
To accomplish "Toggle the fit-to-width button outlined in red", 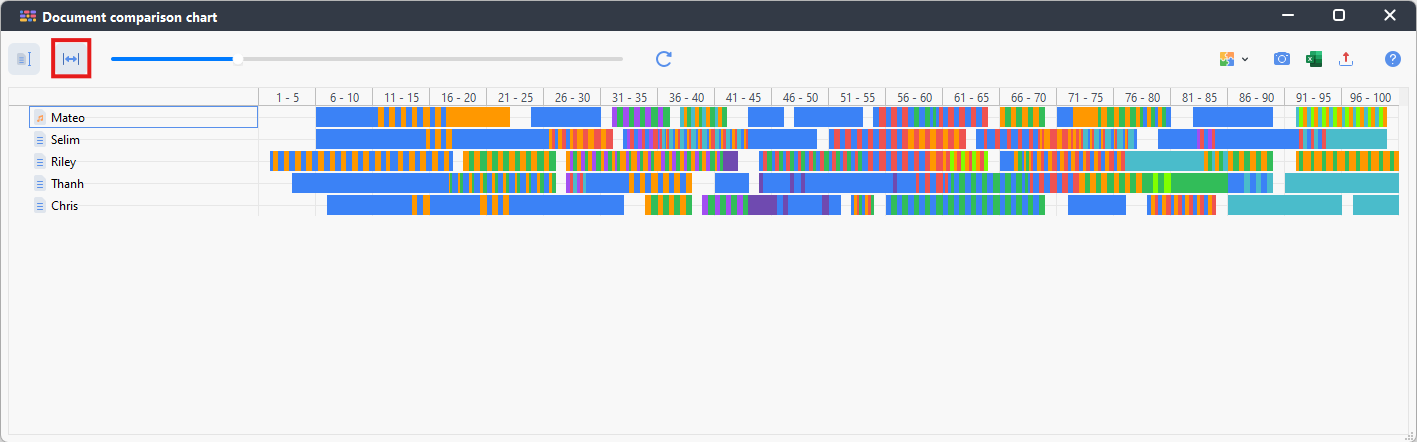I will coord(71,59).
